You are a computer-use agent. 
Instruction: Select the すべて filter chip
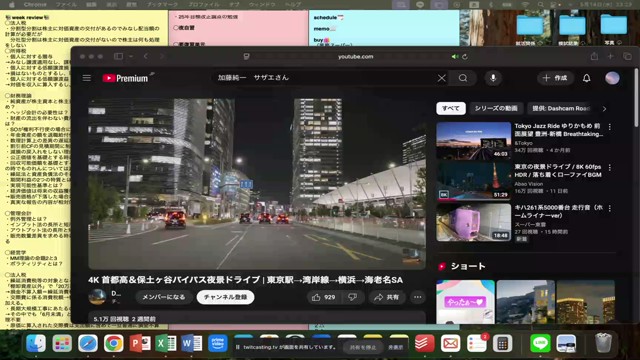coord(451,108)
